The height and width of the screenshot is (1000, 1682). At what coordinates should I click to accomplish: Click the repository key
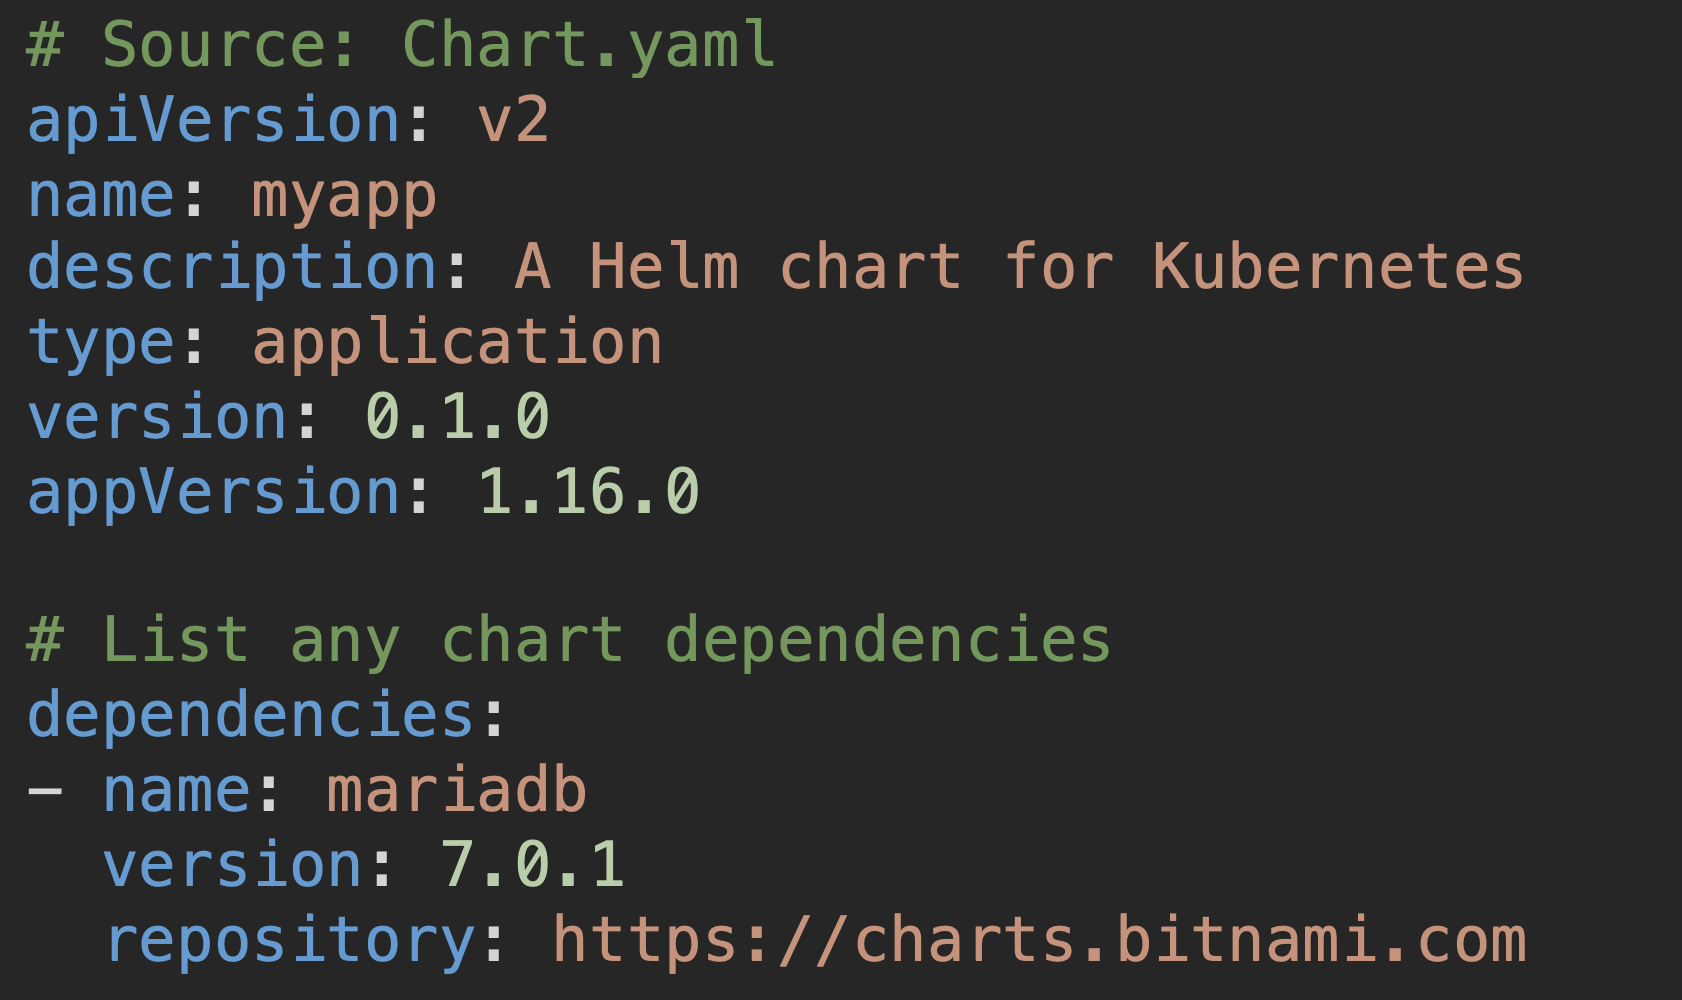[x=289, y=941]
